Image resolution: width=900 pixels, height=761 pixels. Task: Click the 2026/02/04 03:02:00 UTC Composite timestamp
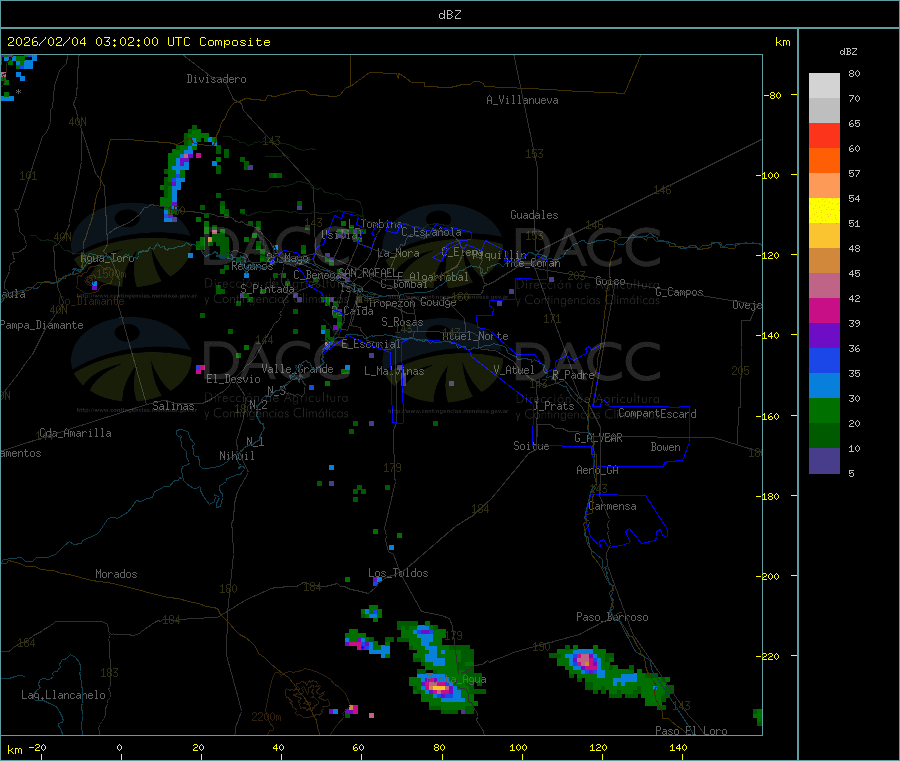pos(138,42)
